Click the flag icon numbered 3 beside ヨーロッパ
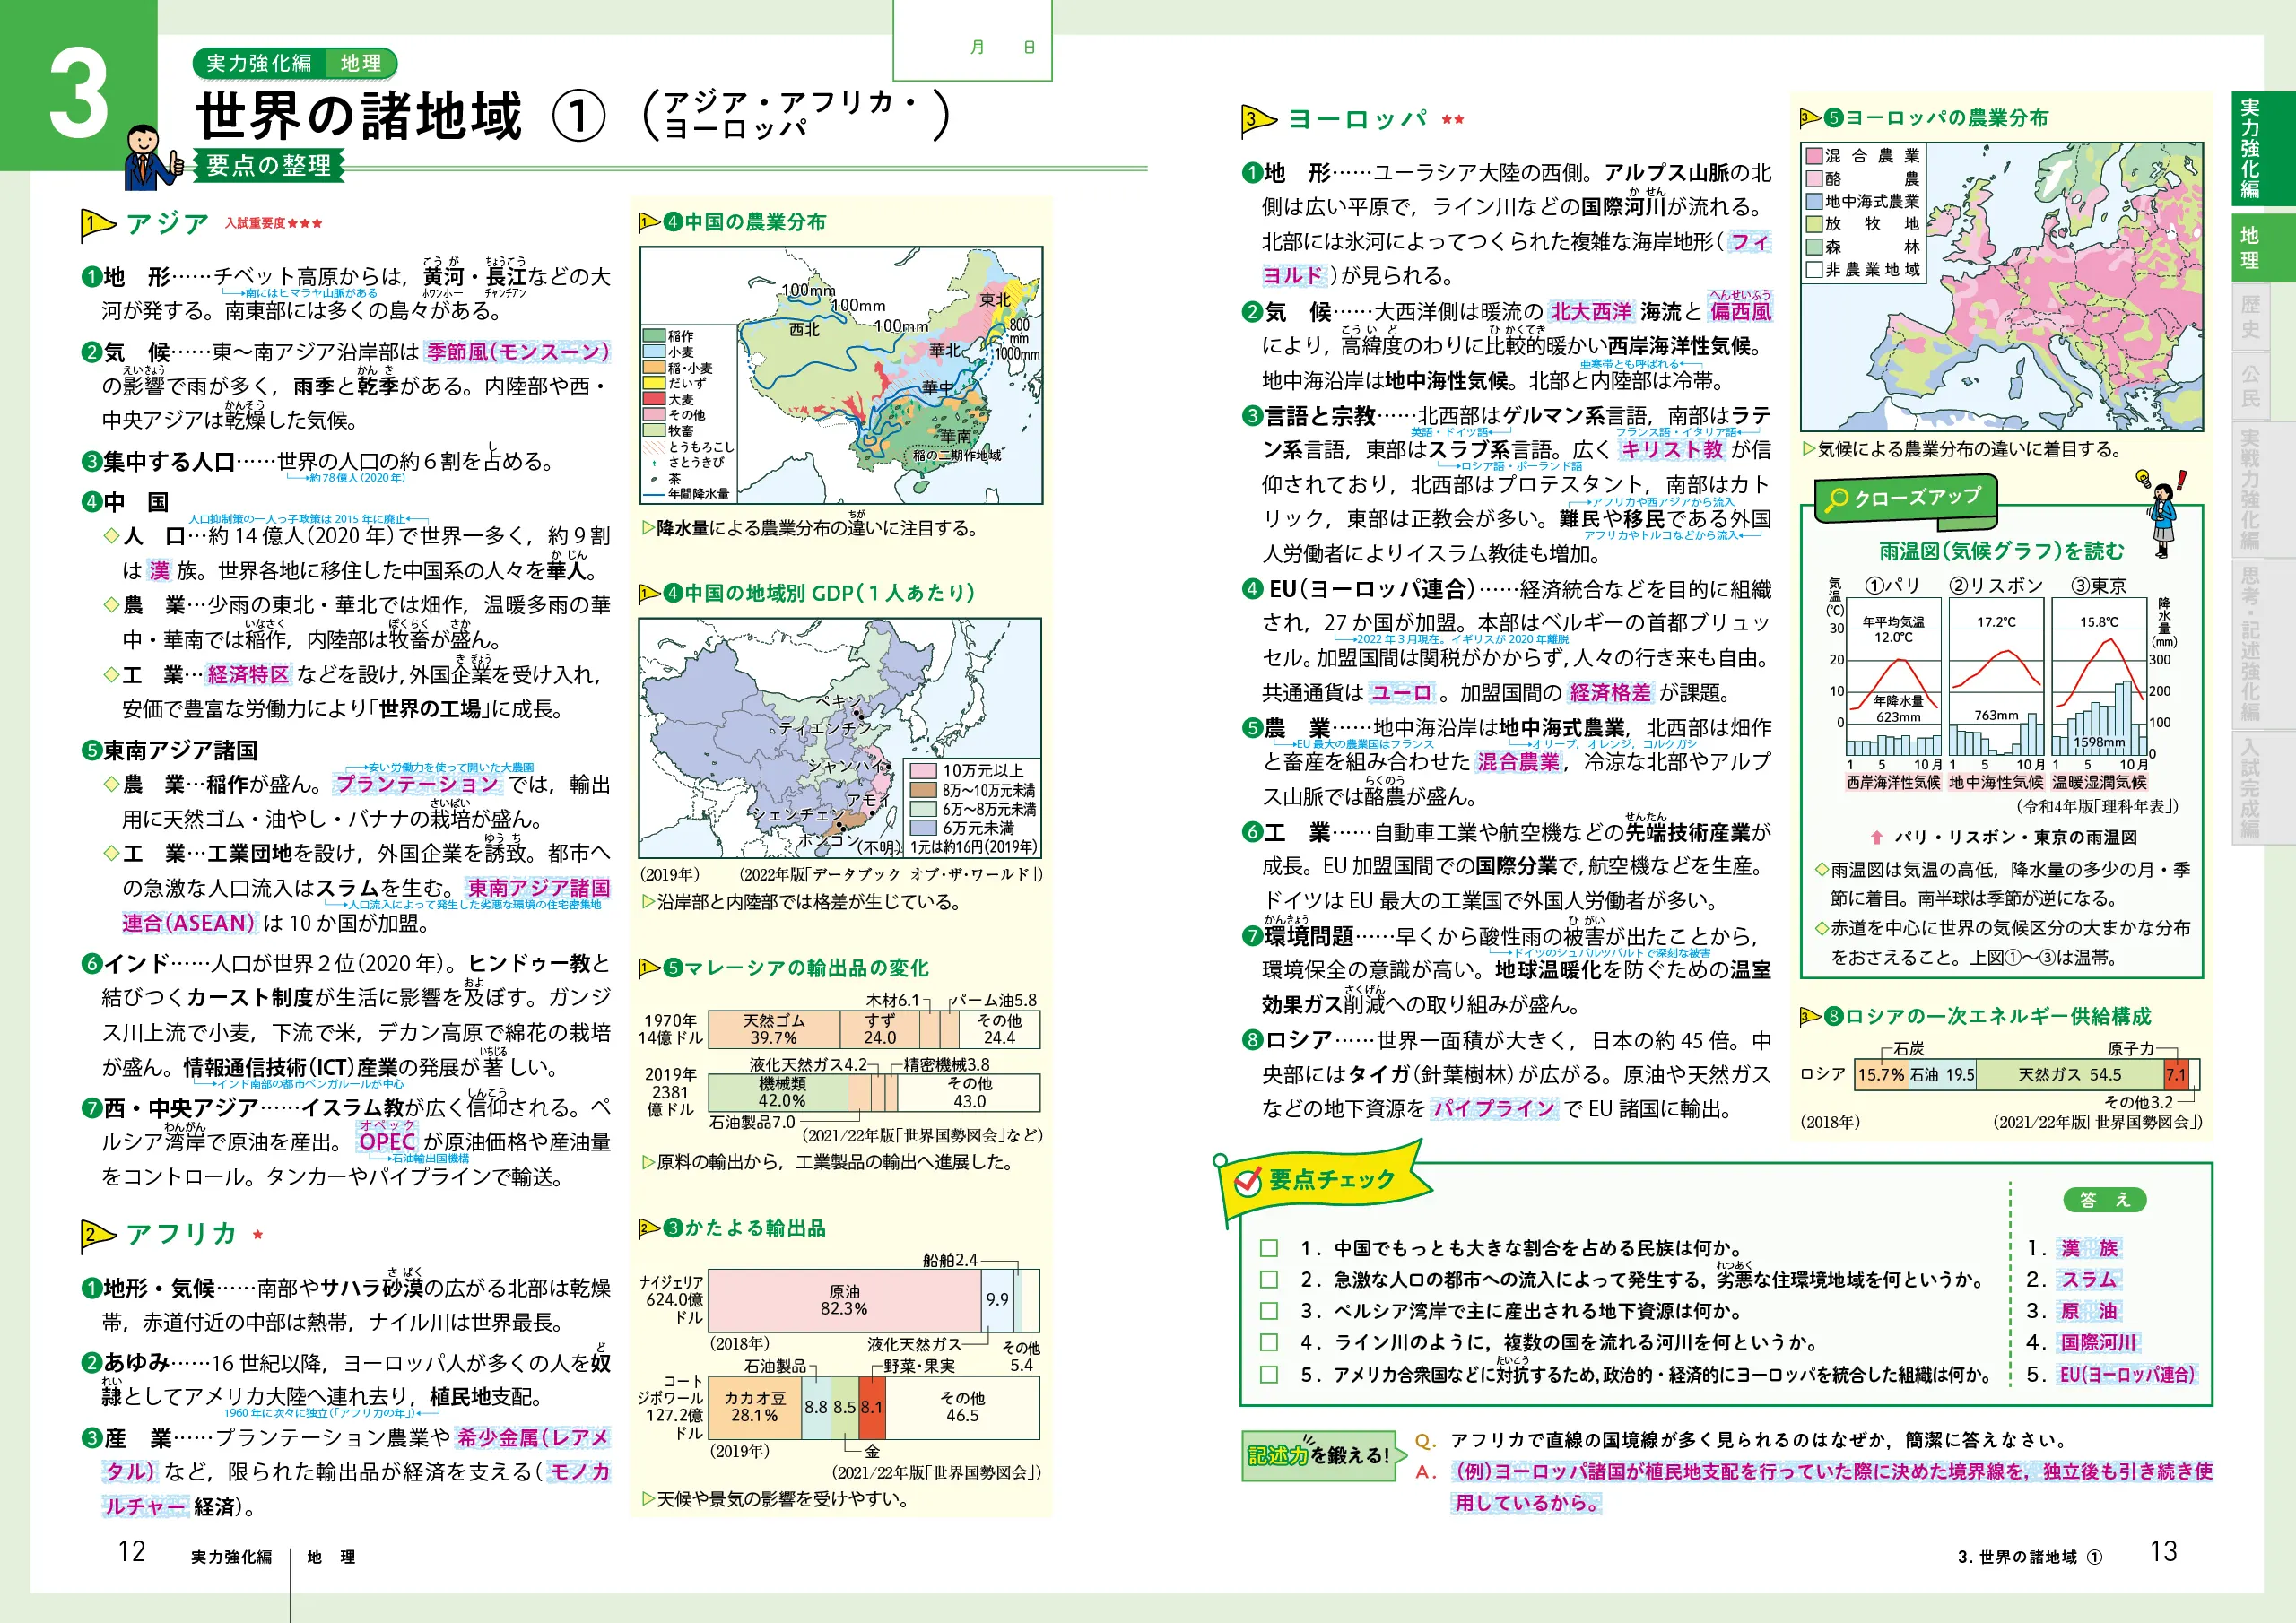 click(x=1259, y=121)
